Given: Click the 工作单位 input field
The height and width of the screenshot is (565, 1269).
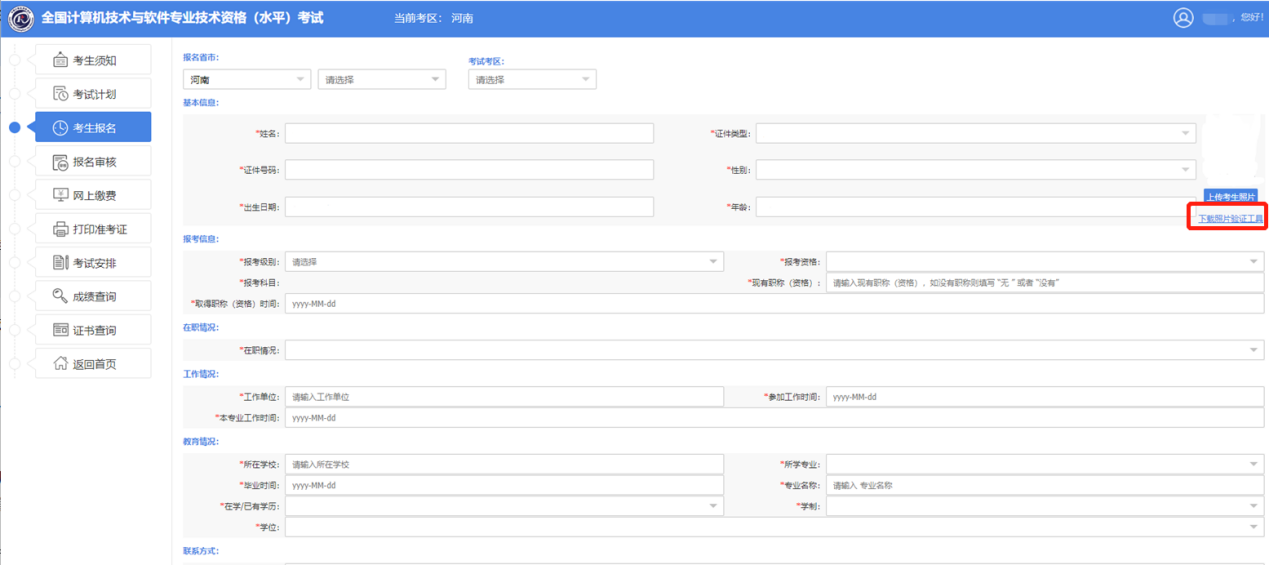Looking at the screenshot, I should click(x=503, y=397).
